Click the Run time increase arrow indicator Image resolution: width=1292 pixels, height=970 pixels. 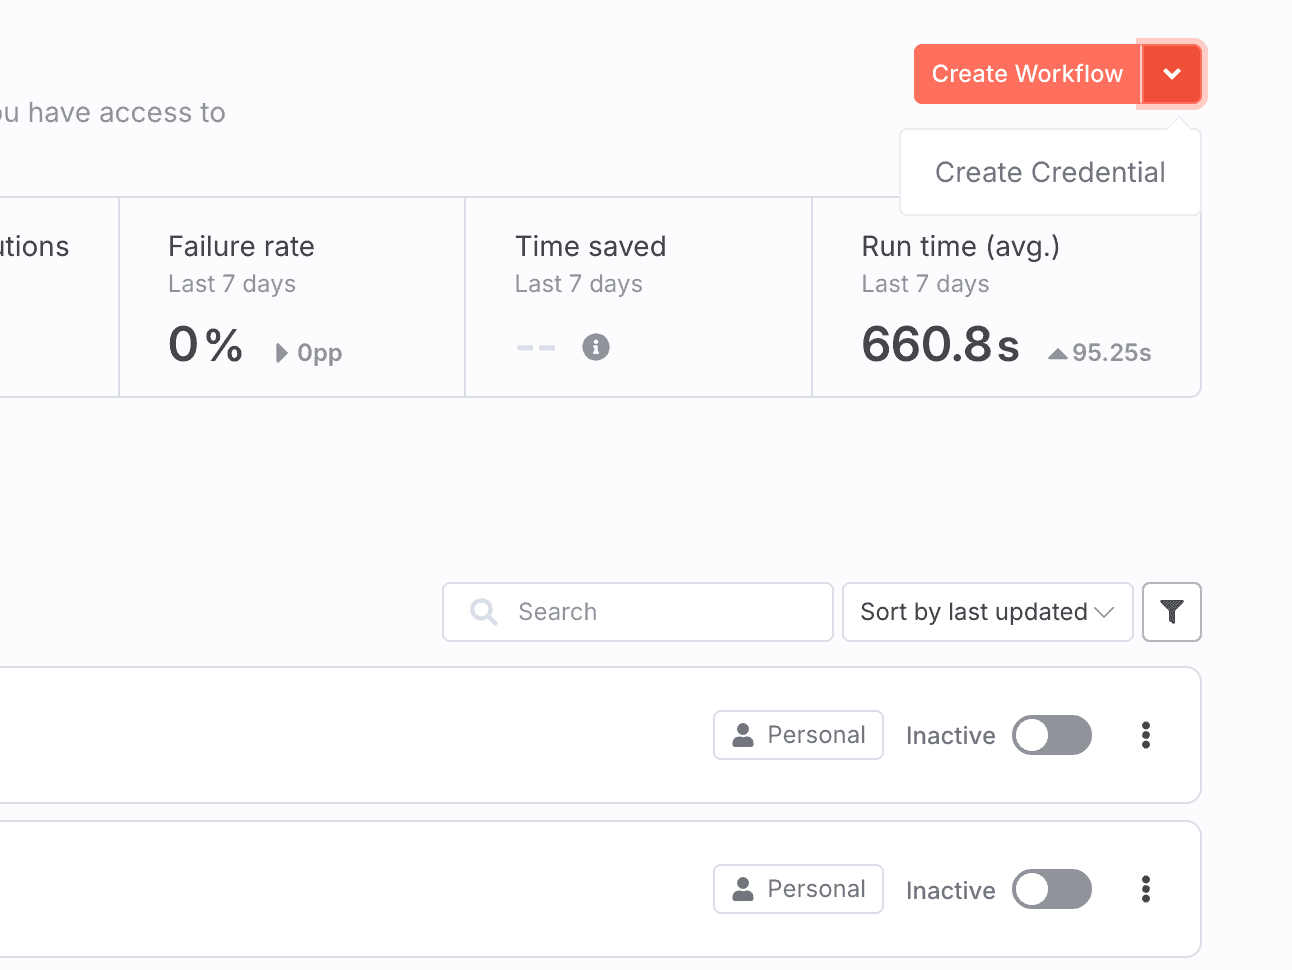(x=1057, y=353)
